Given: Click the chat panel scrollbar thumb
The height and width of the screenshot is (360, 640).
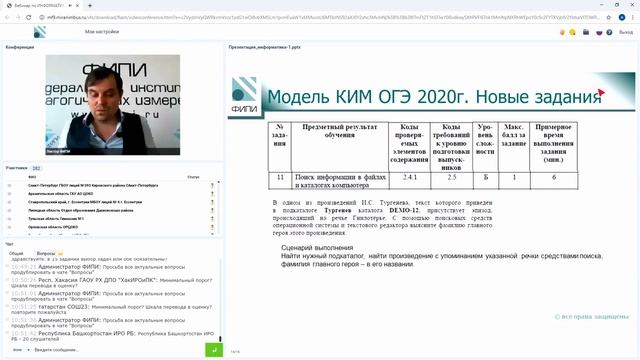Looking at the screenshot, I should tap(220, 339).
